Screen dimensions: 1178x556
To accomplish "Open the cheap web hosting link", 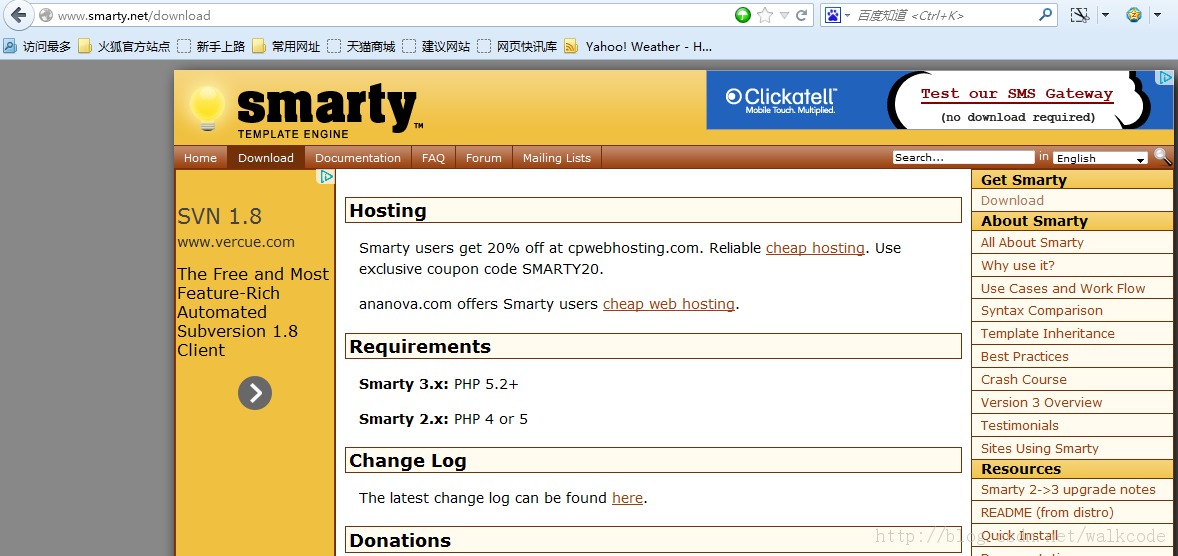I will pyautogui.click(x=669, y=304).
